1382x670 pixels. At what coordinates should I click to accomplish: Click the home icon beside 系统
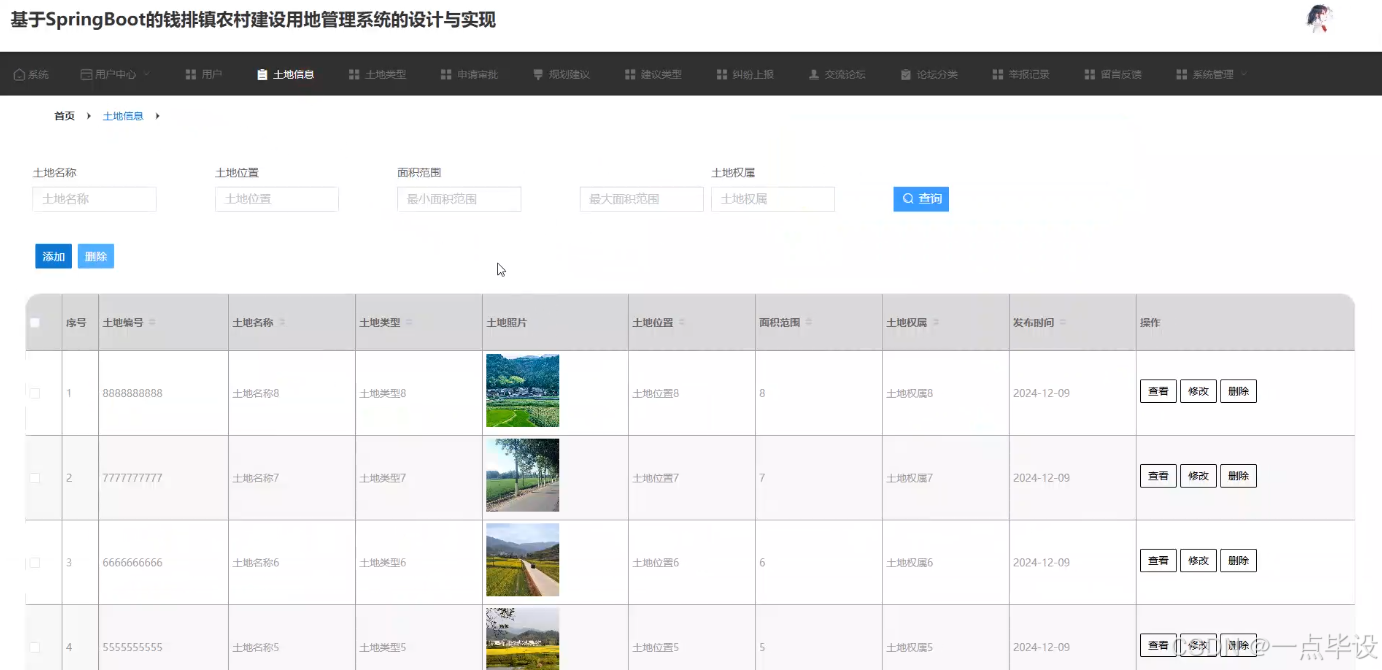point(18,75)
